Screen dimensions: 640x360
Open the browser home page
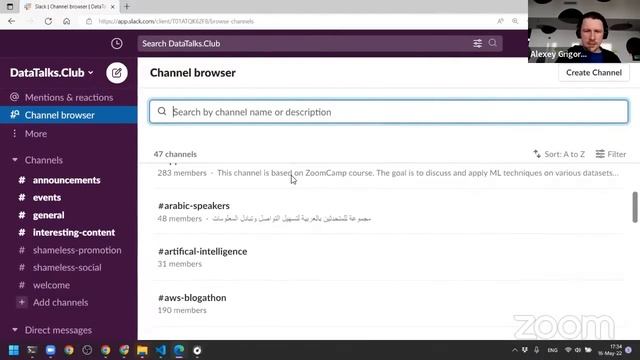click(x=67, y=21)
